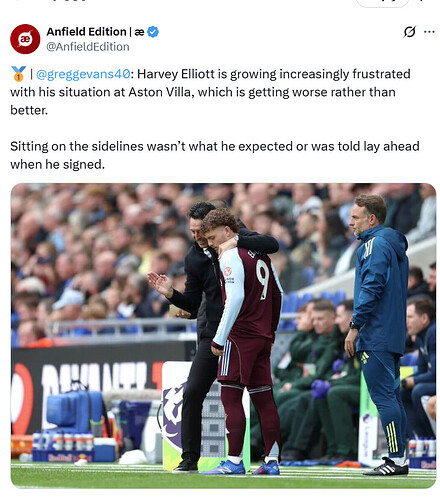Viewport: 440px width, 500px height.
Task: Open the attached match photo
Action: pyautogui.click(x=223, y=336)
